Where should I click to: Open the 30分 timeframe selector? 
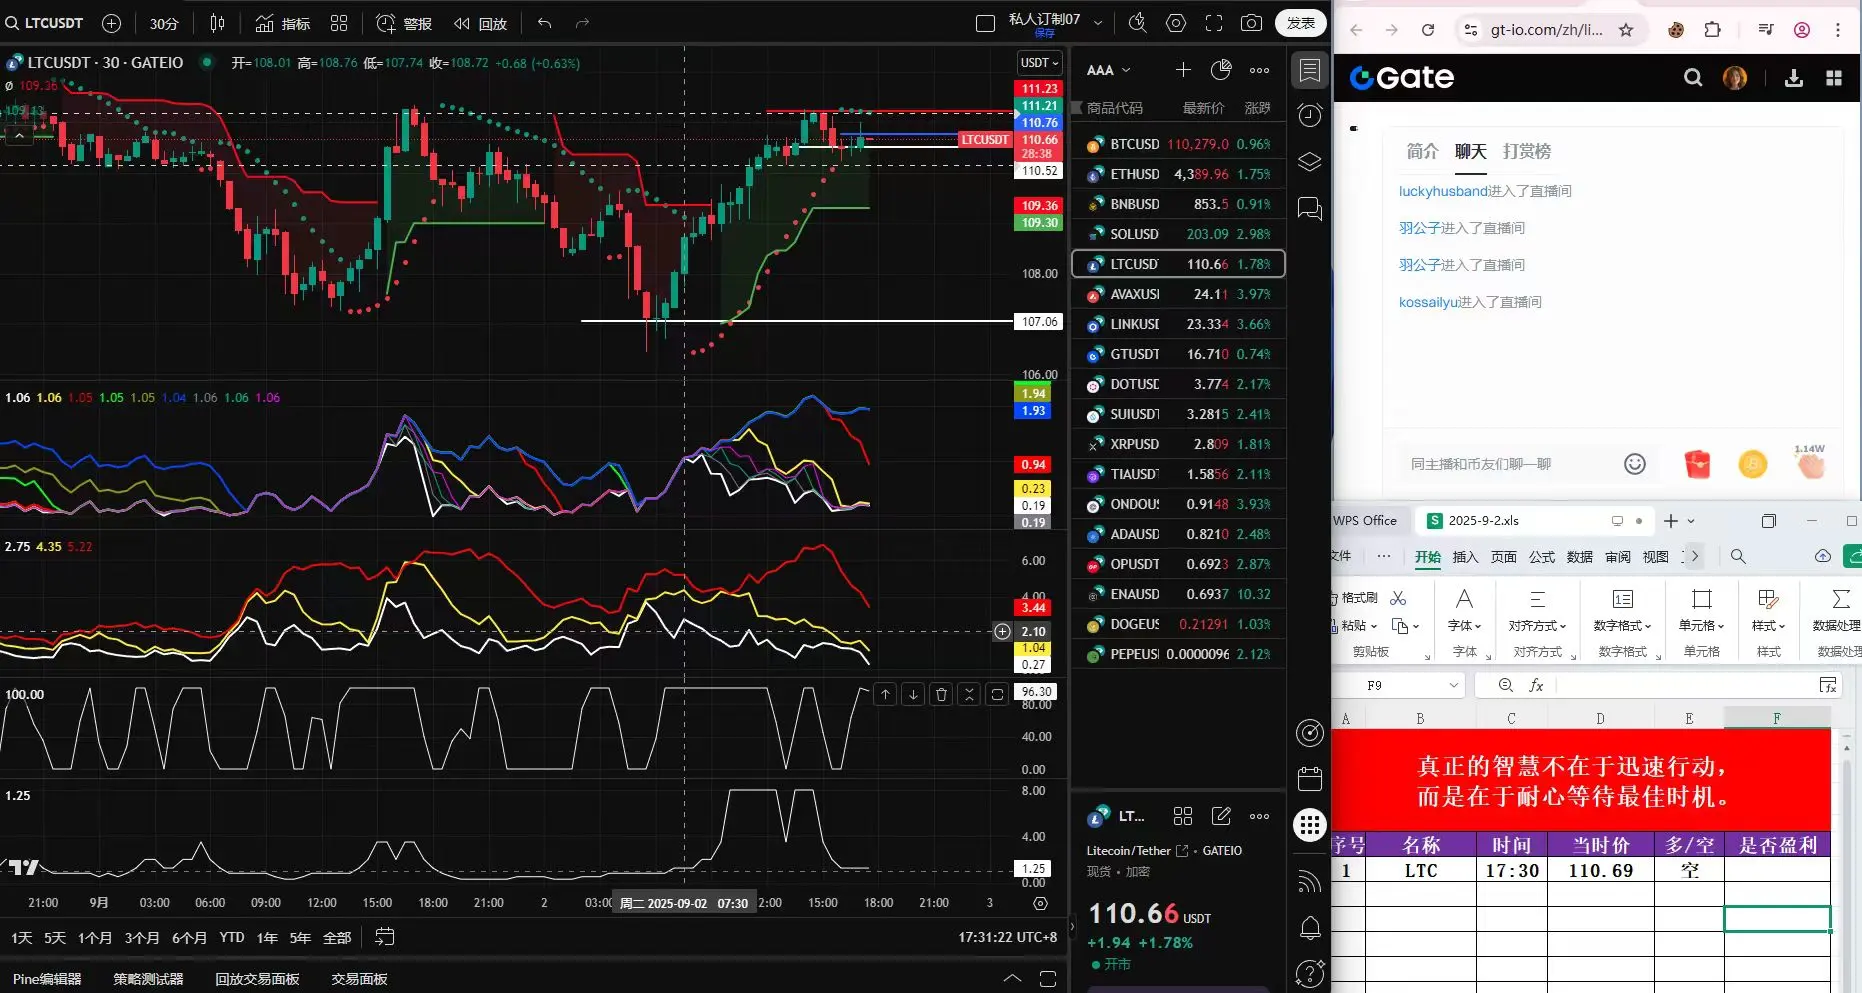point(164,23)
